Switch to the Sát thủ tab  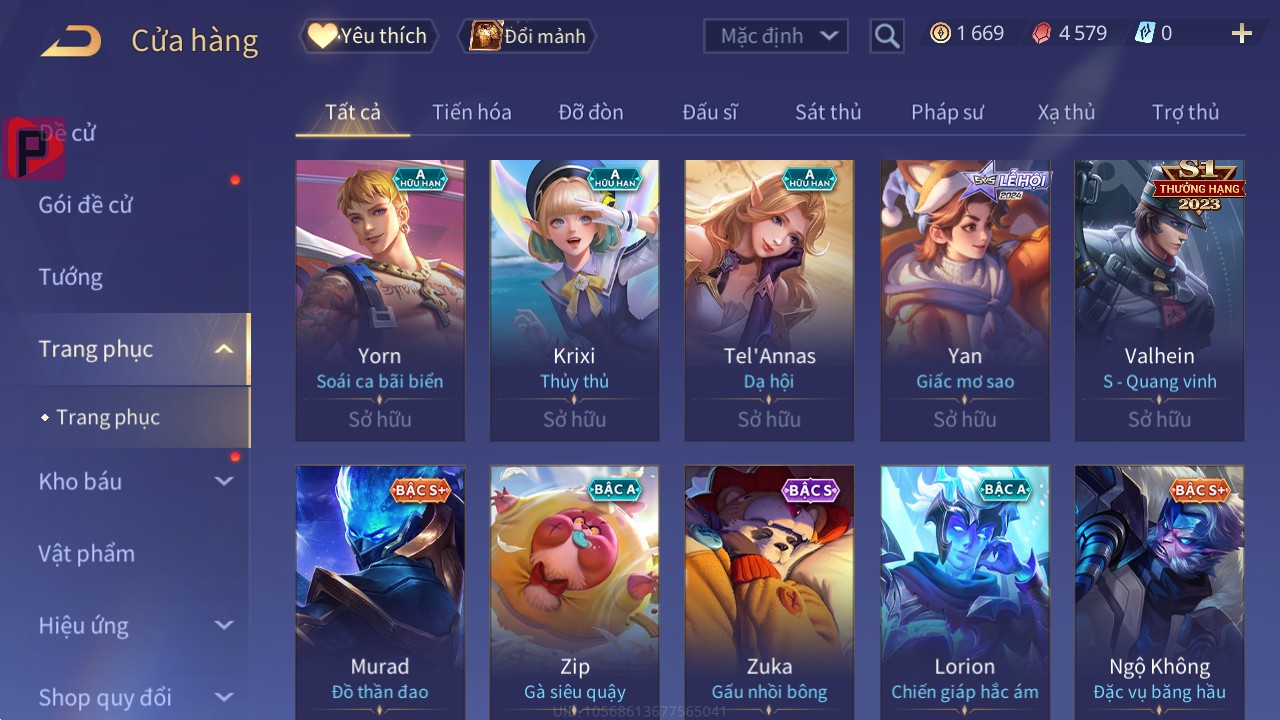(828, 112)
